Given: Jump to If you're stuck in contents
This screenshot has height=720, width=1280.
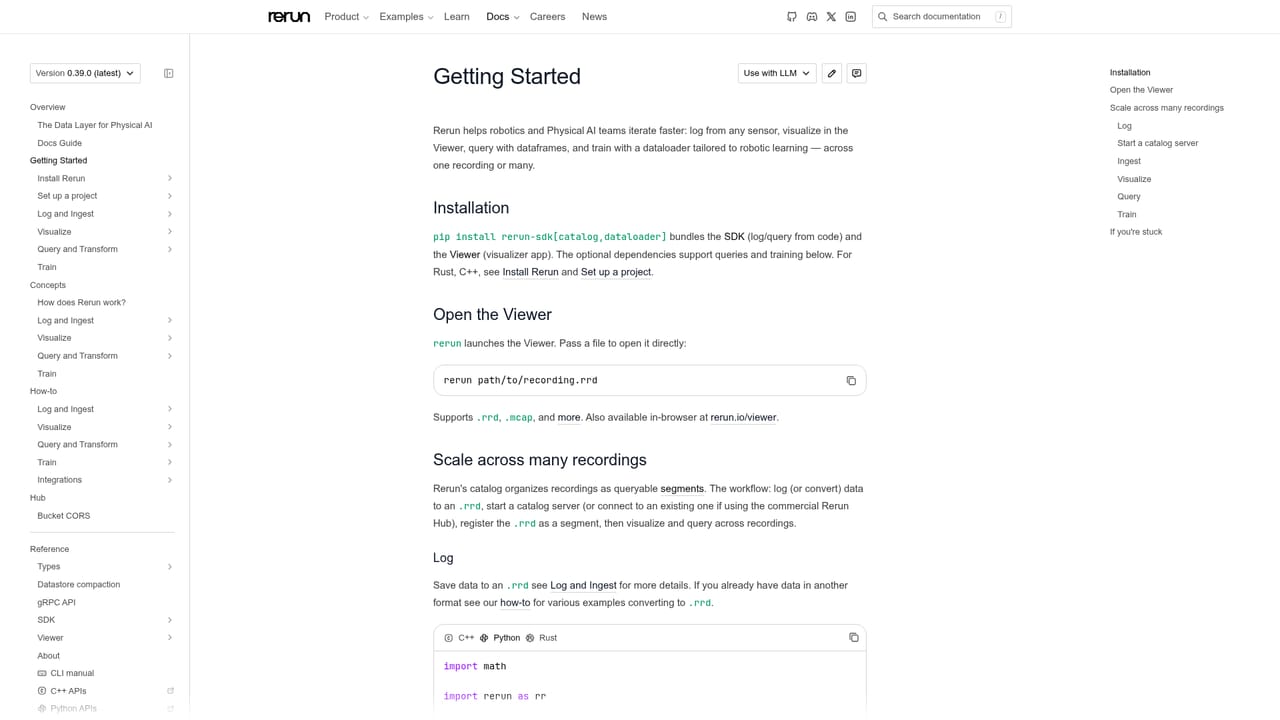Looking at the screenshot, I should [1136, 232].
